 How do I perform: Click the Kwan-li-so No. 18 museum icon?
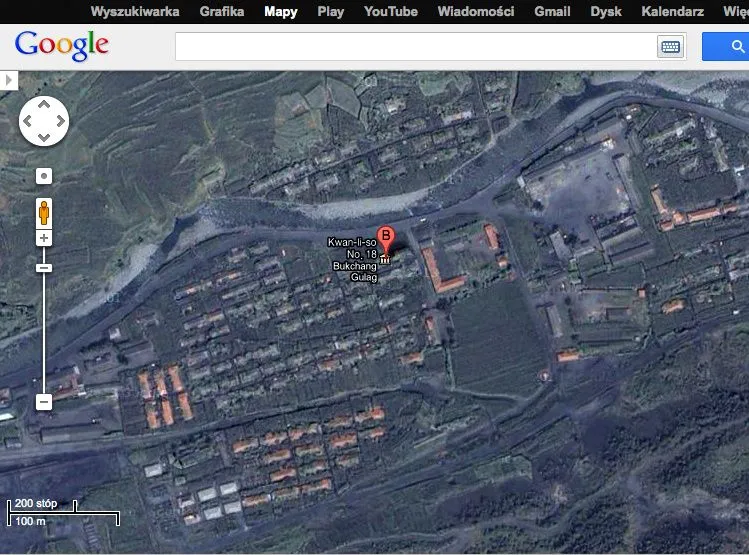coord(386,261)
